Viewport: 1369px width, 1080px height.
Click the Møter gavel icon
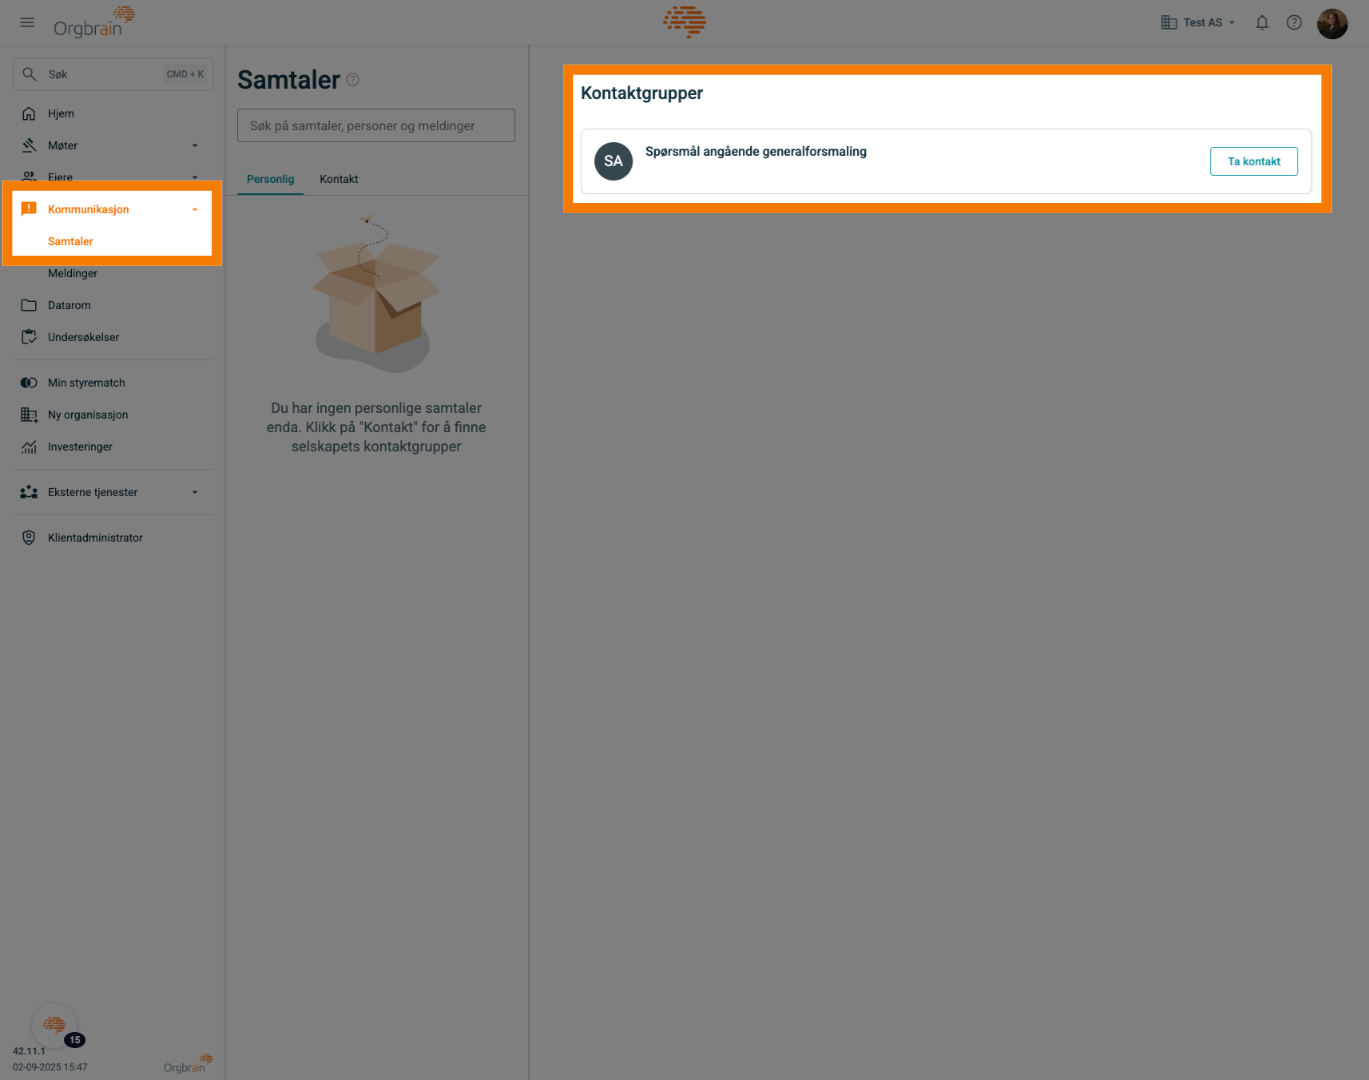click(29, 146)
